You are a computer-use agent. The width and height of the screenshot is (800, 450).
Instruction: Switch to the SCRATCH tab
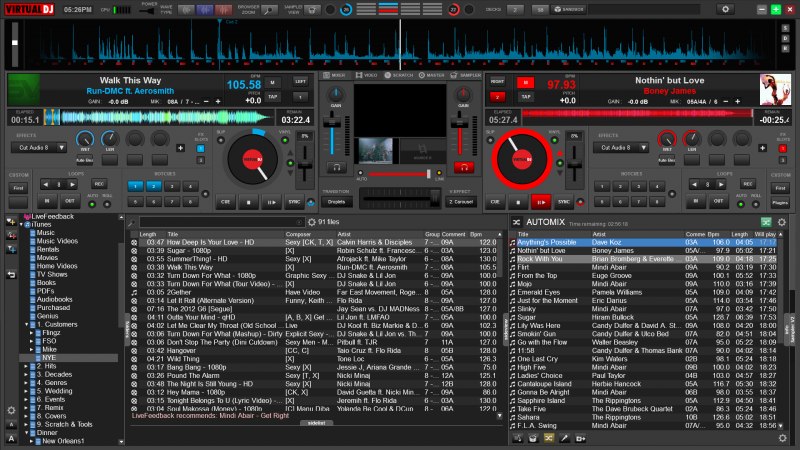[x=399, y=75]
